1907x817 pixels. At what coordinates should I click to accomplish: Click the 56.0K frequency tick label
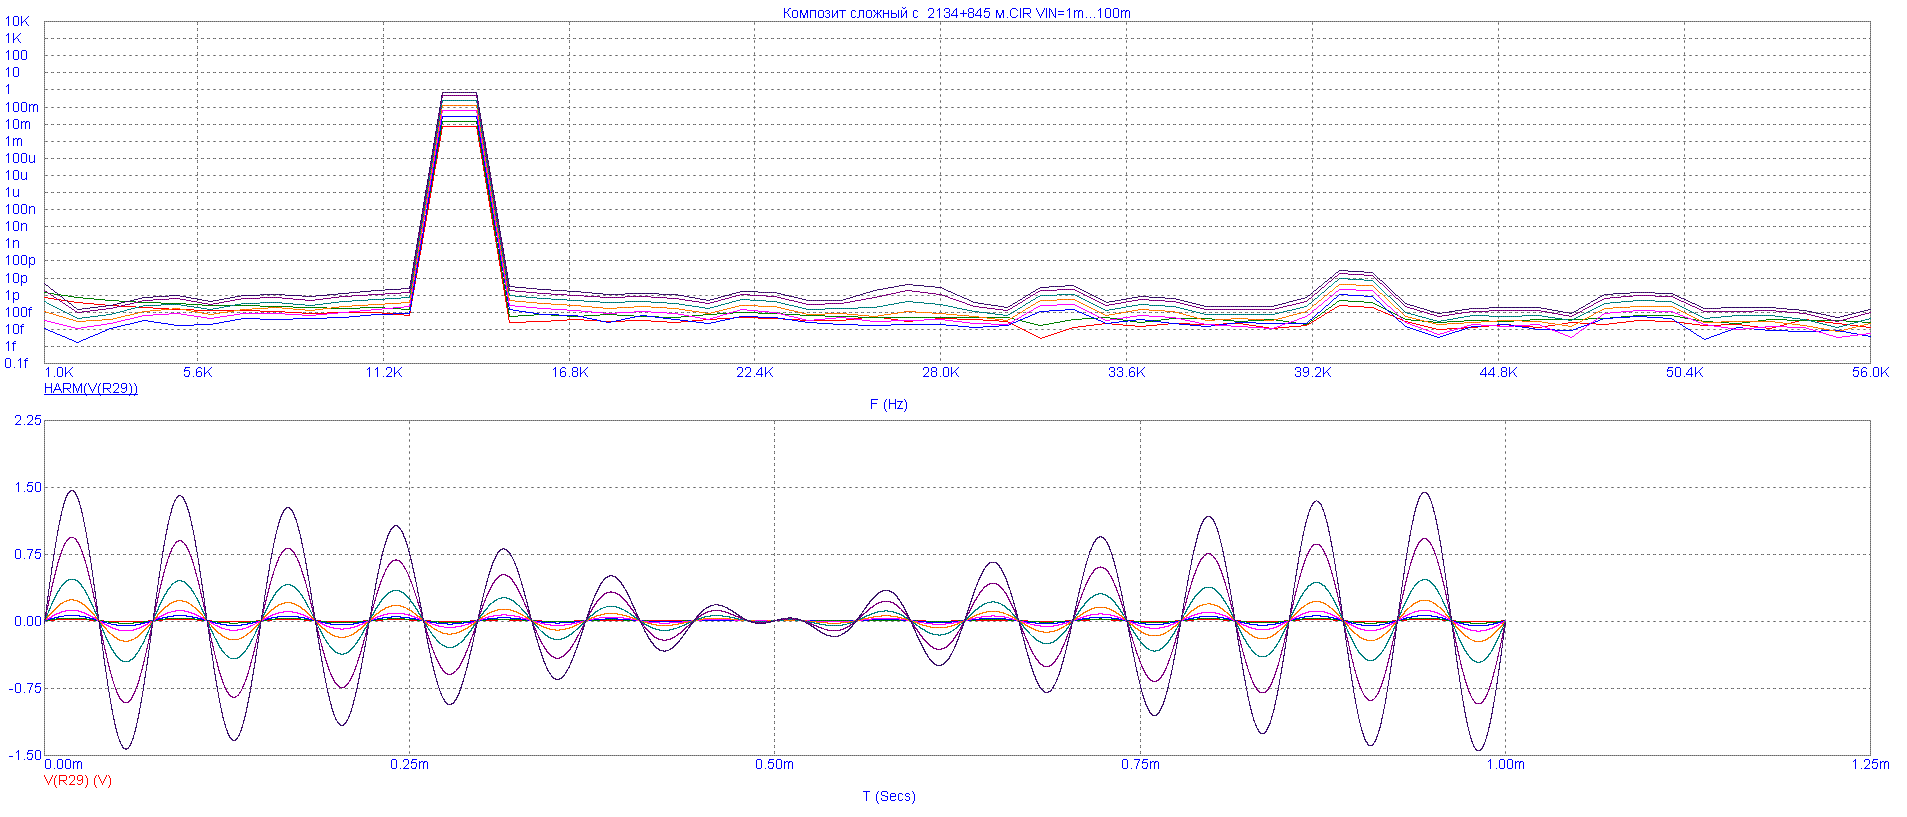[1870, 372]
